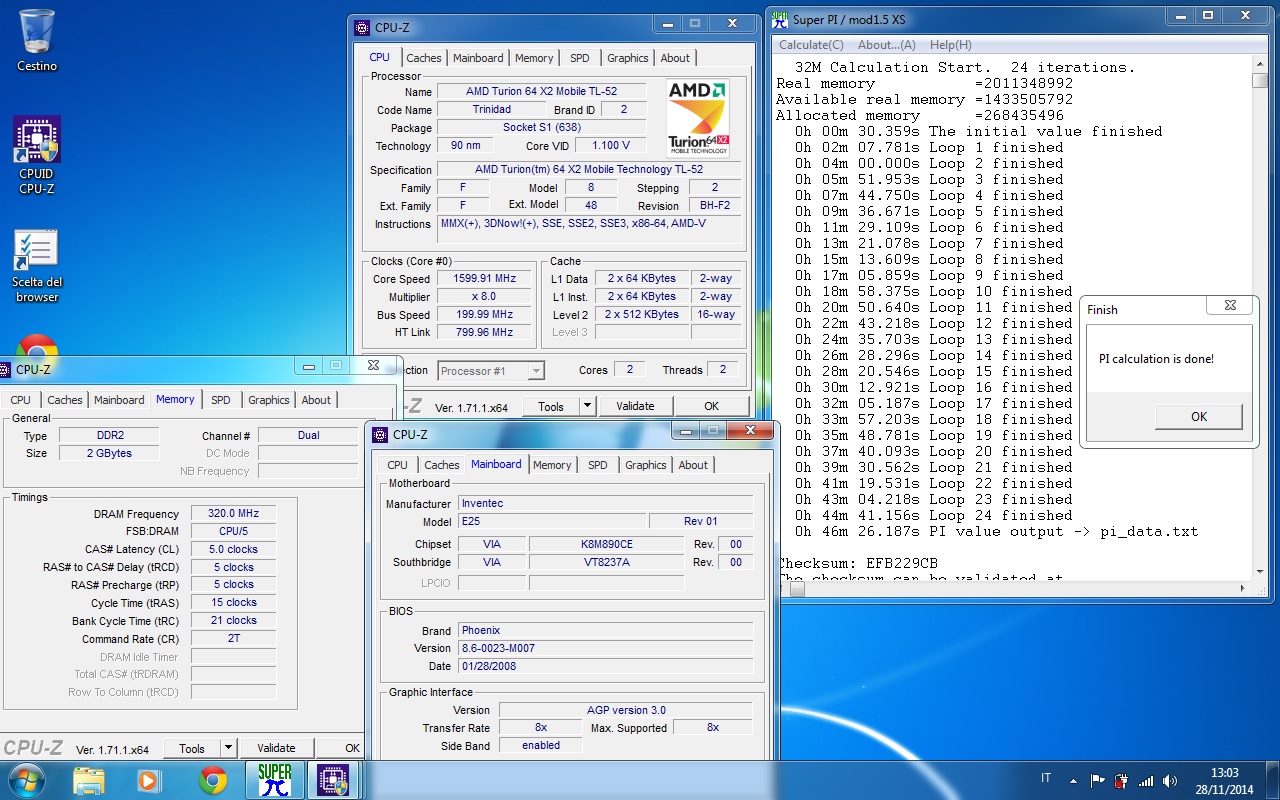The width and height of the screenshot is (1280, 800).
Task: Select CPU tab in Mainboard window
Action: point(397,465)
